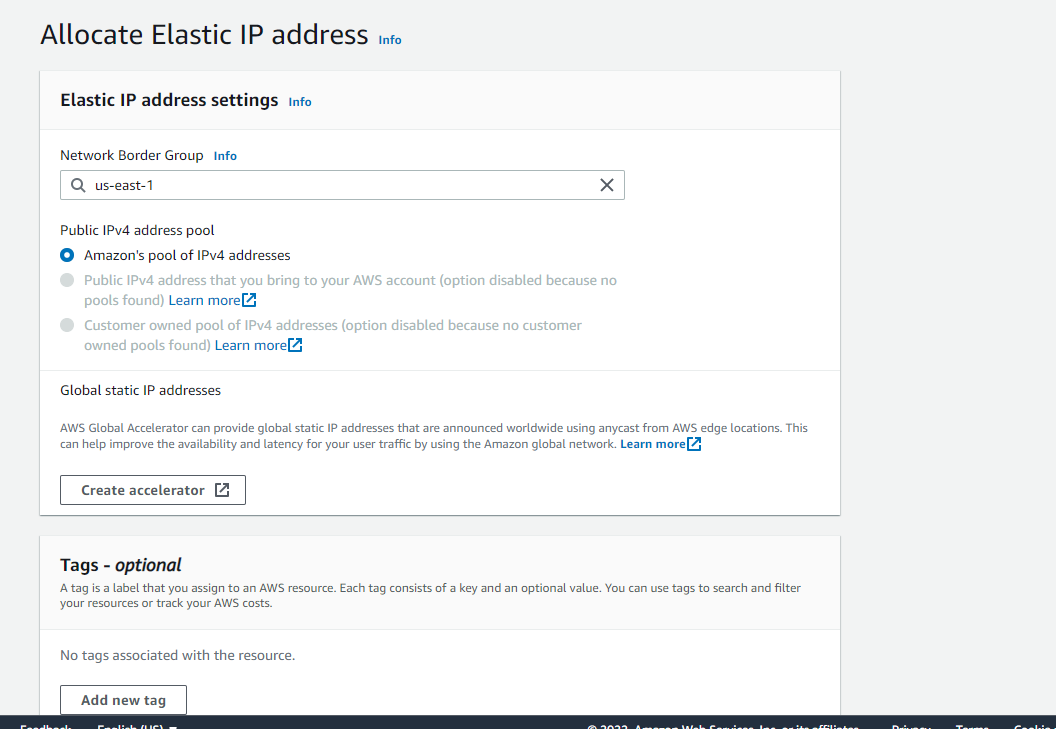Click external-link icon beside Global Accelerator Learn more
The width and height of the screenshot is (1056, 729).
(694, 444)
